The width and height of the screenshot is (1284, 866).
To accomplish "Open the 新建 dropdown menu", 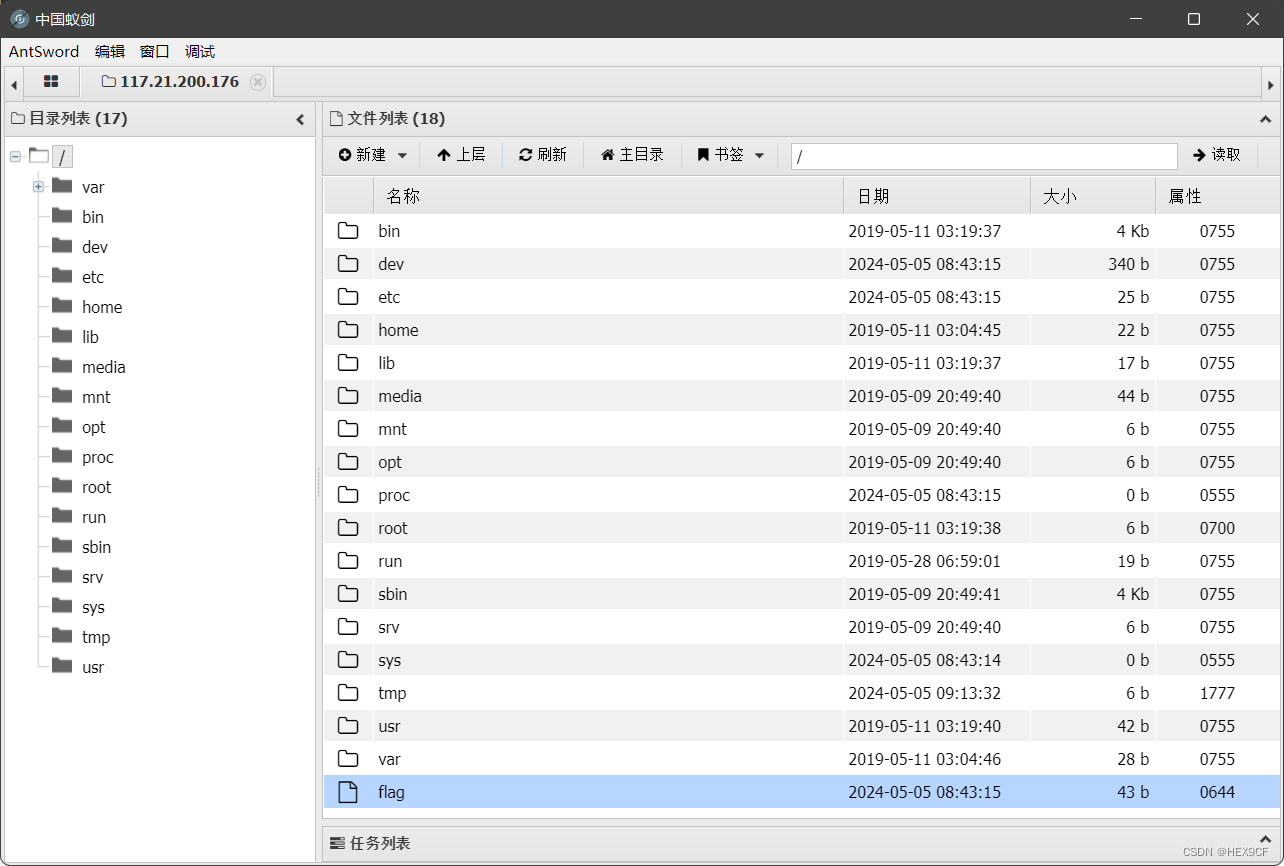I will [372, 155].
